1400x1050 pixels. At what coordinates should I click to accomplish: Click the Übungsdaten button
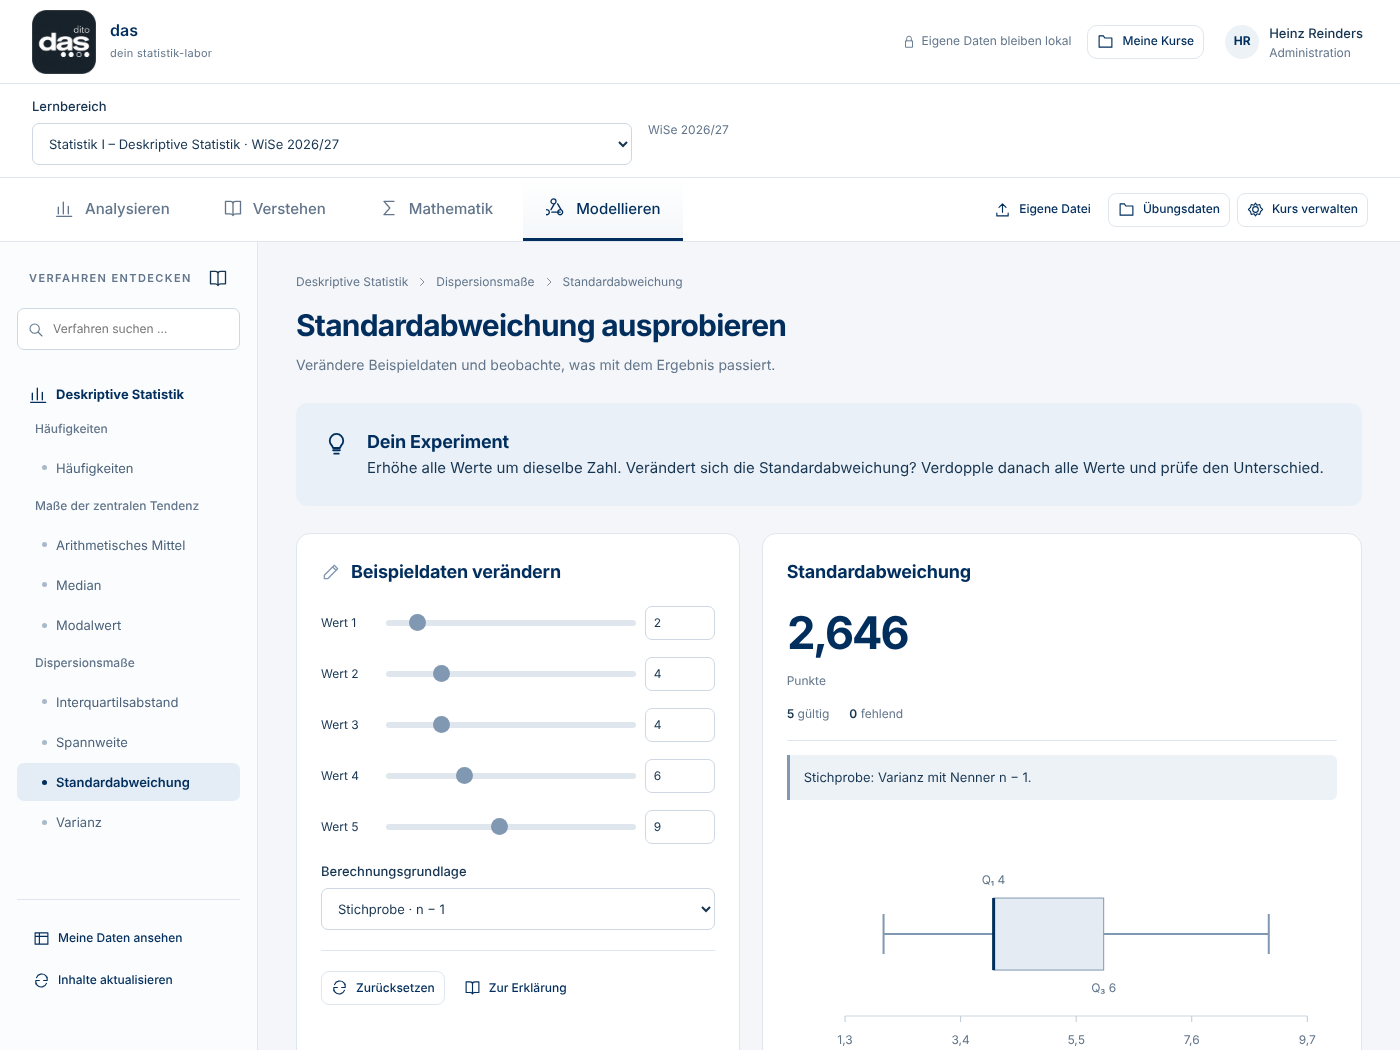1169,210
